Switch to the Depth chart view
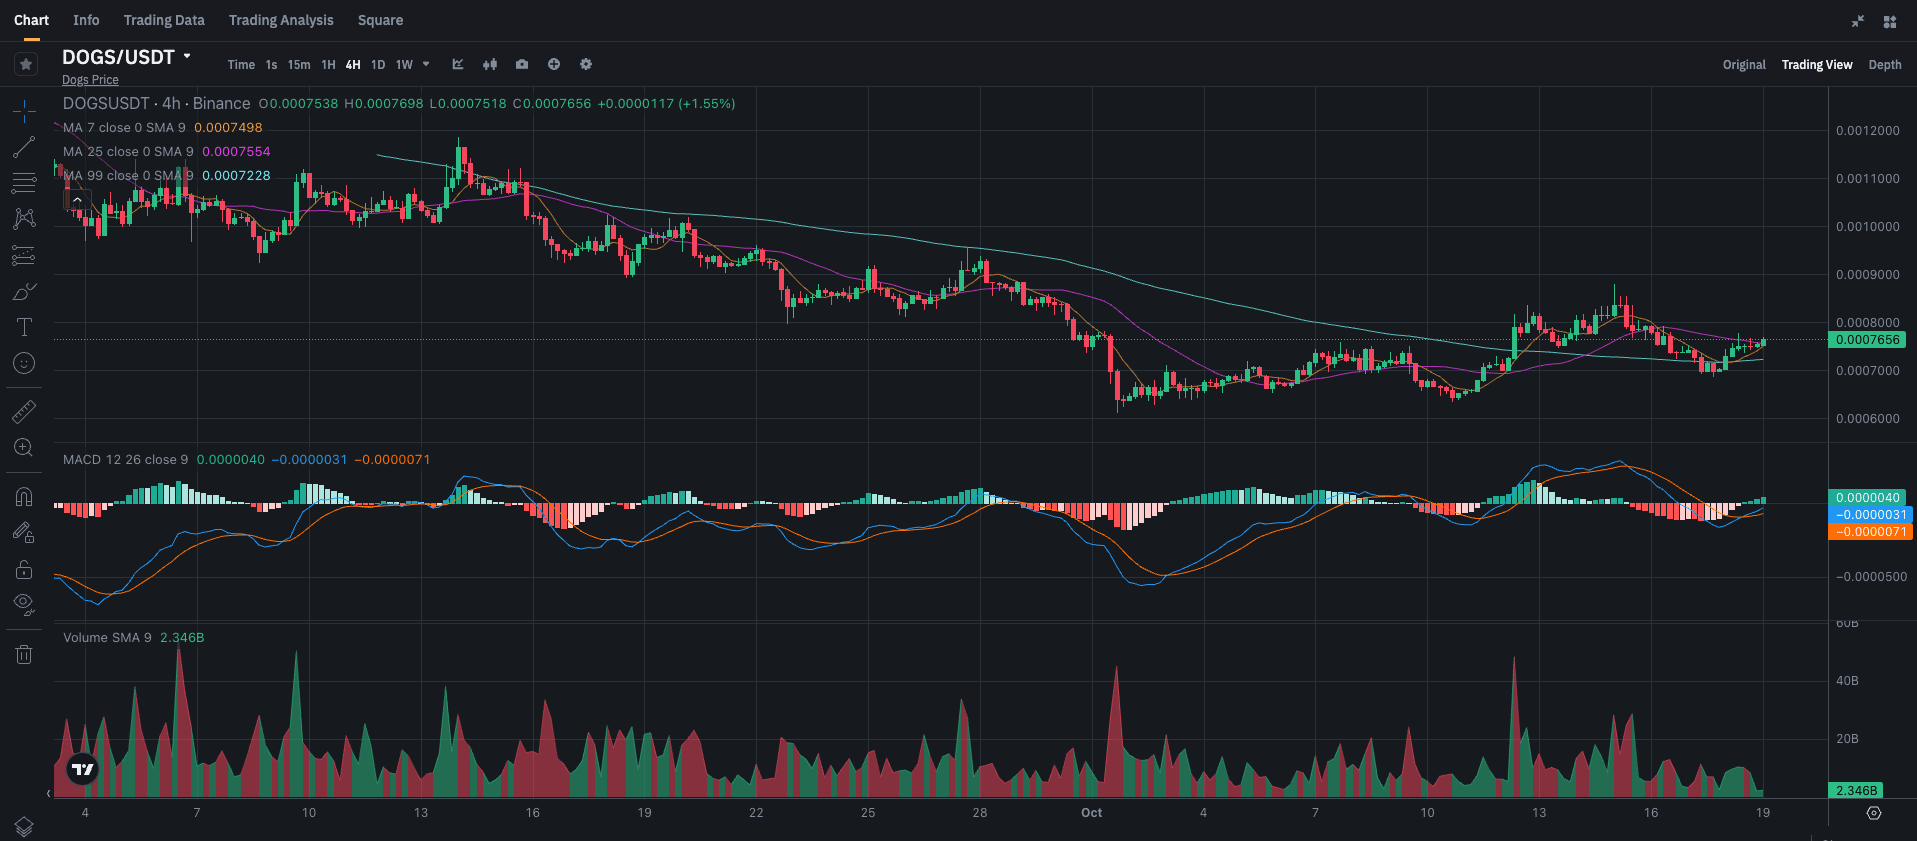This screenshot has width=1917, height=841. 1885,65
